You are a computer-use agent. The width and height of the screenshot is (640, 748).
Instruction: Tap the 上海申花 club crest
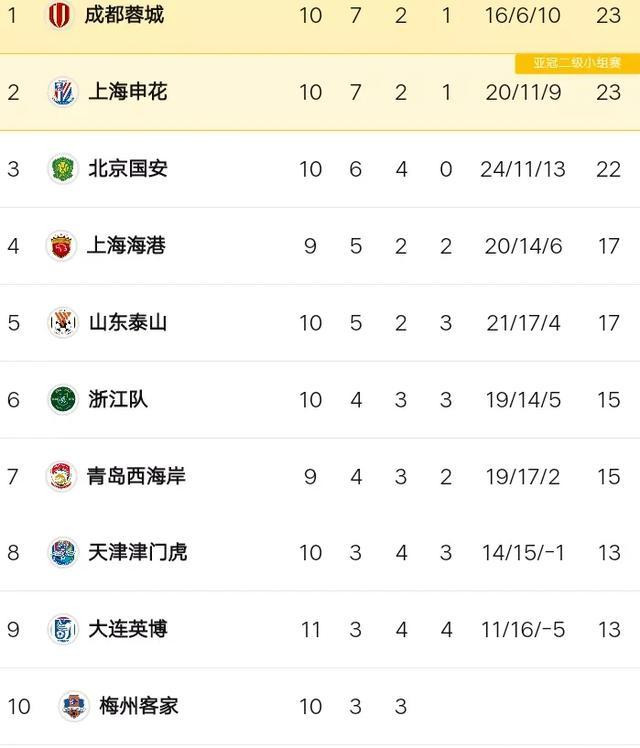(x=63, y=92)
